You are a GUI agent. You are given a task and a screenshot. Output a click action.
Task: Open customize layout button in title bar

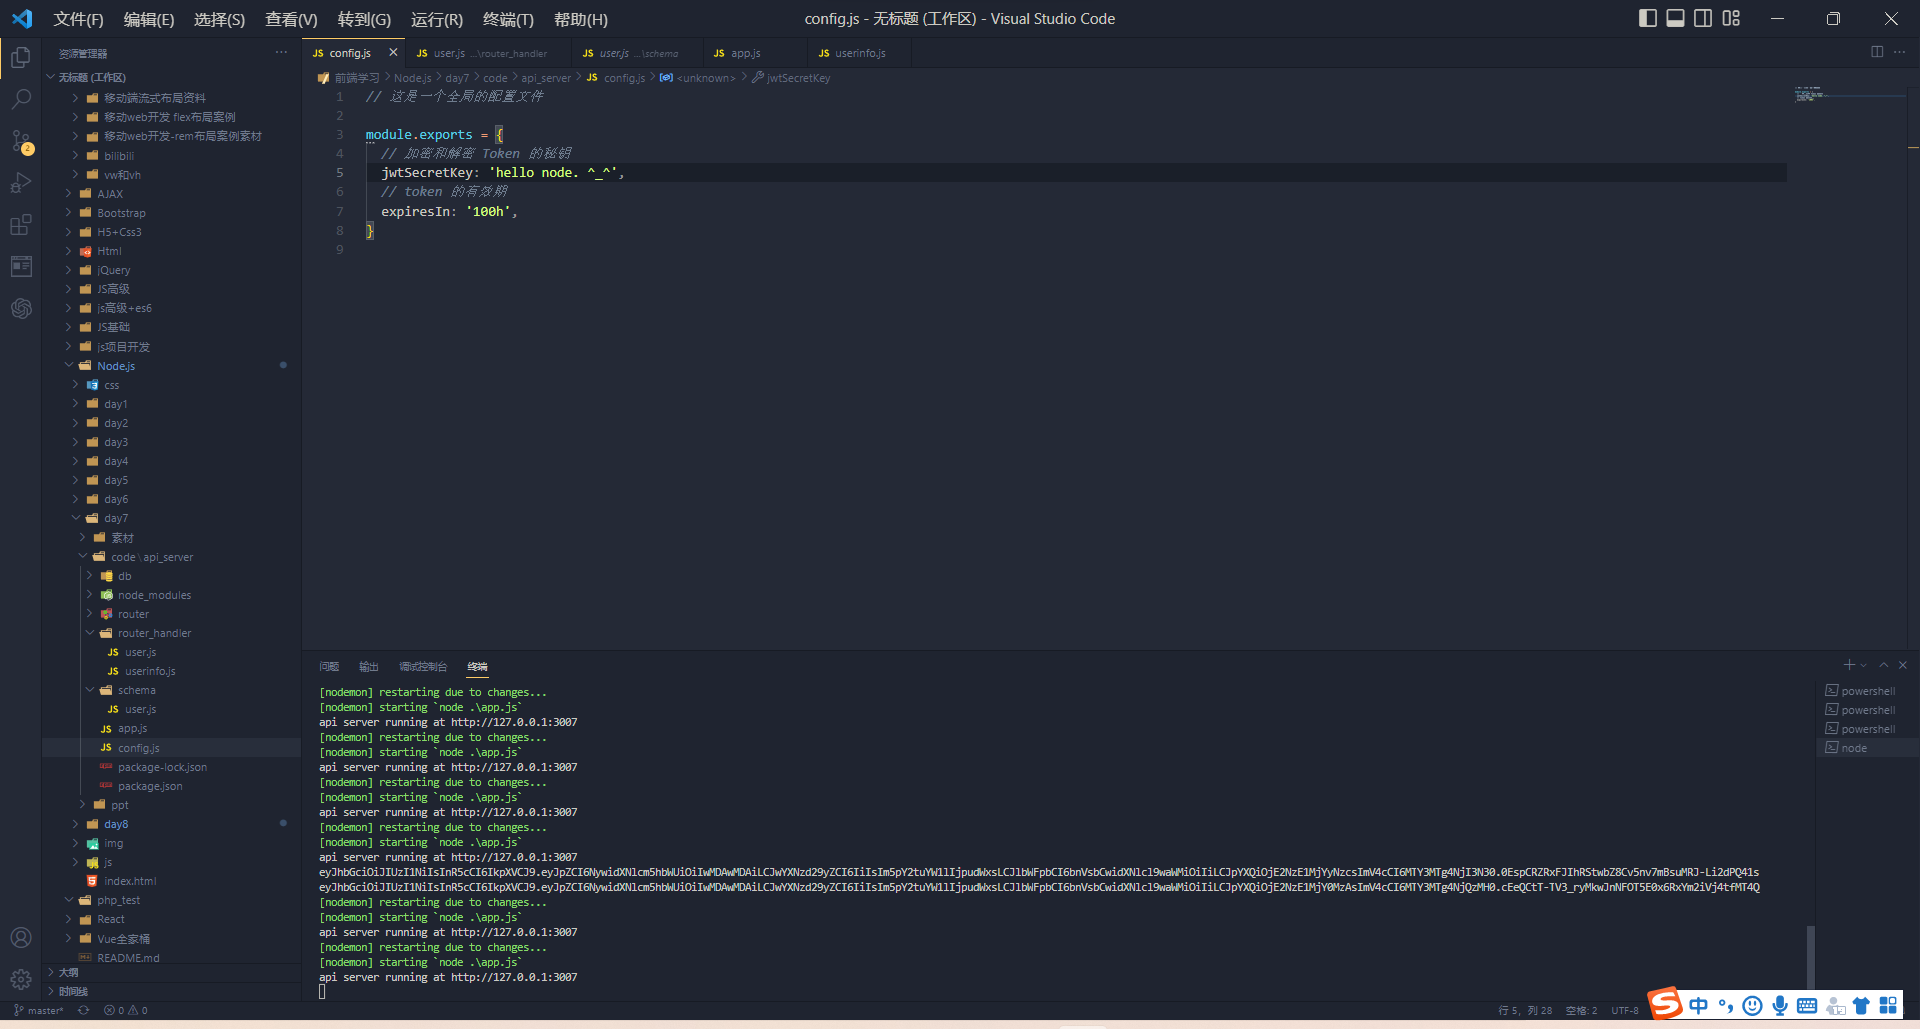pos(1731,18)
